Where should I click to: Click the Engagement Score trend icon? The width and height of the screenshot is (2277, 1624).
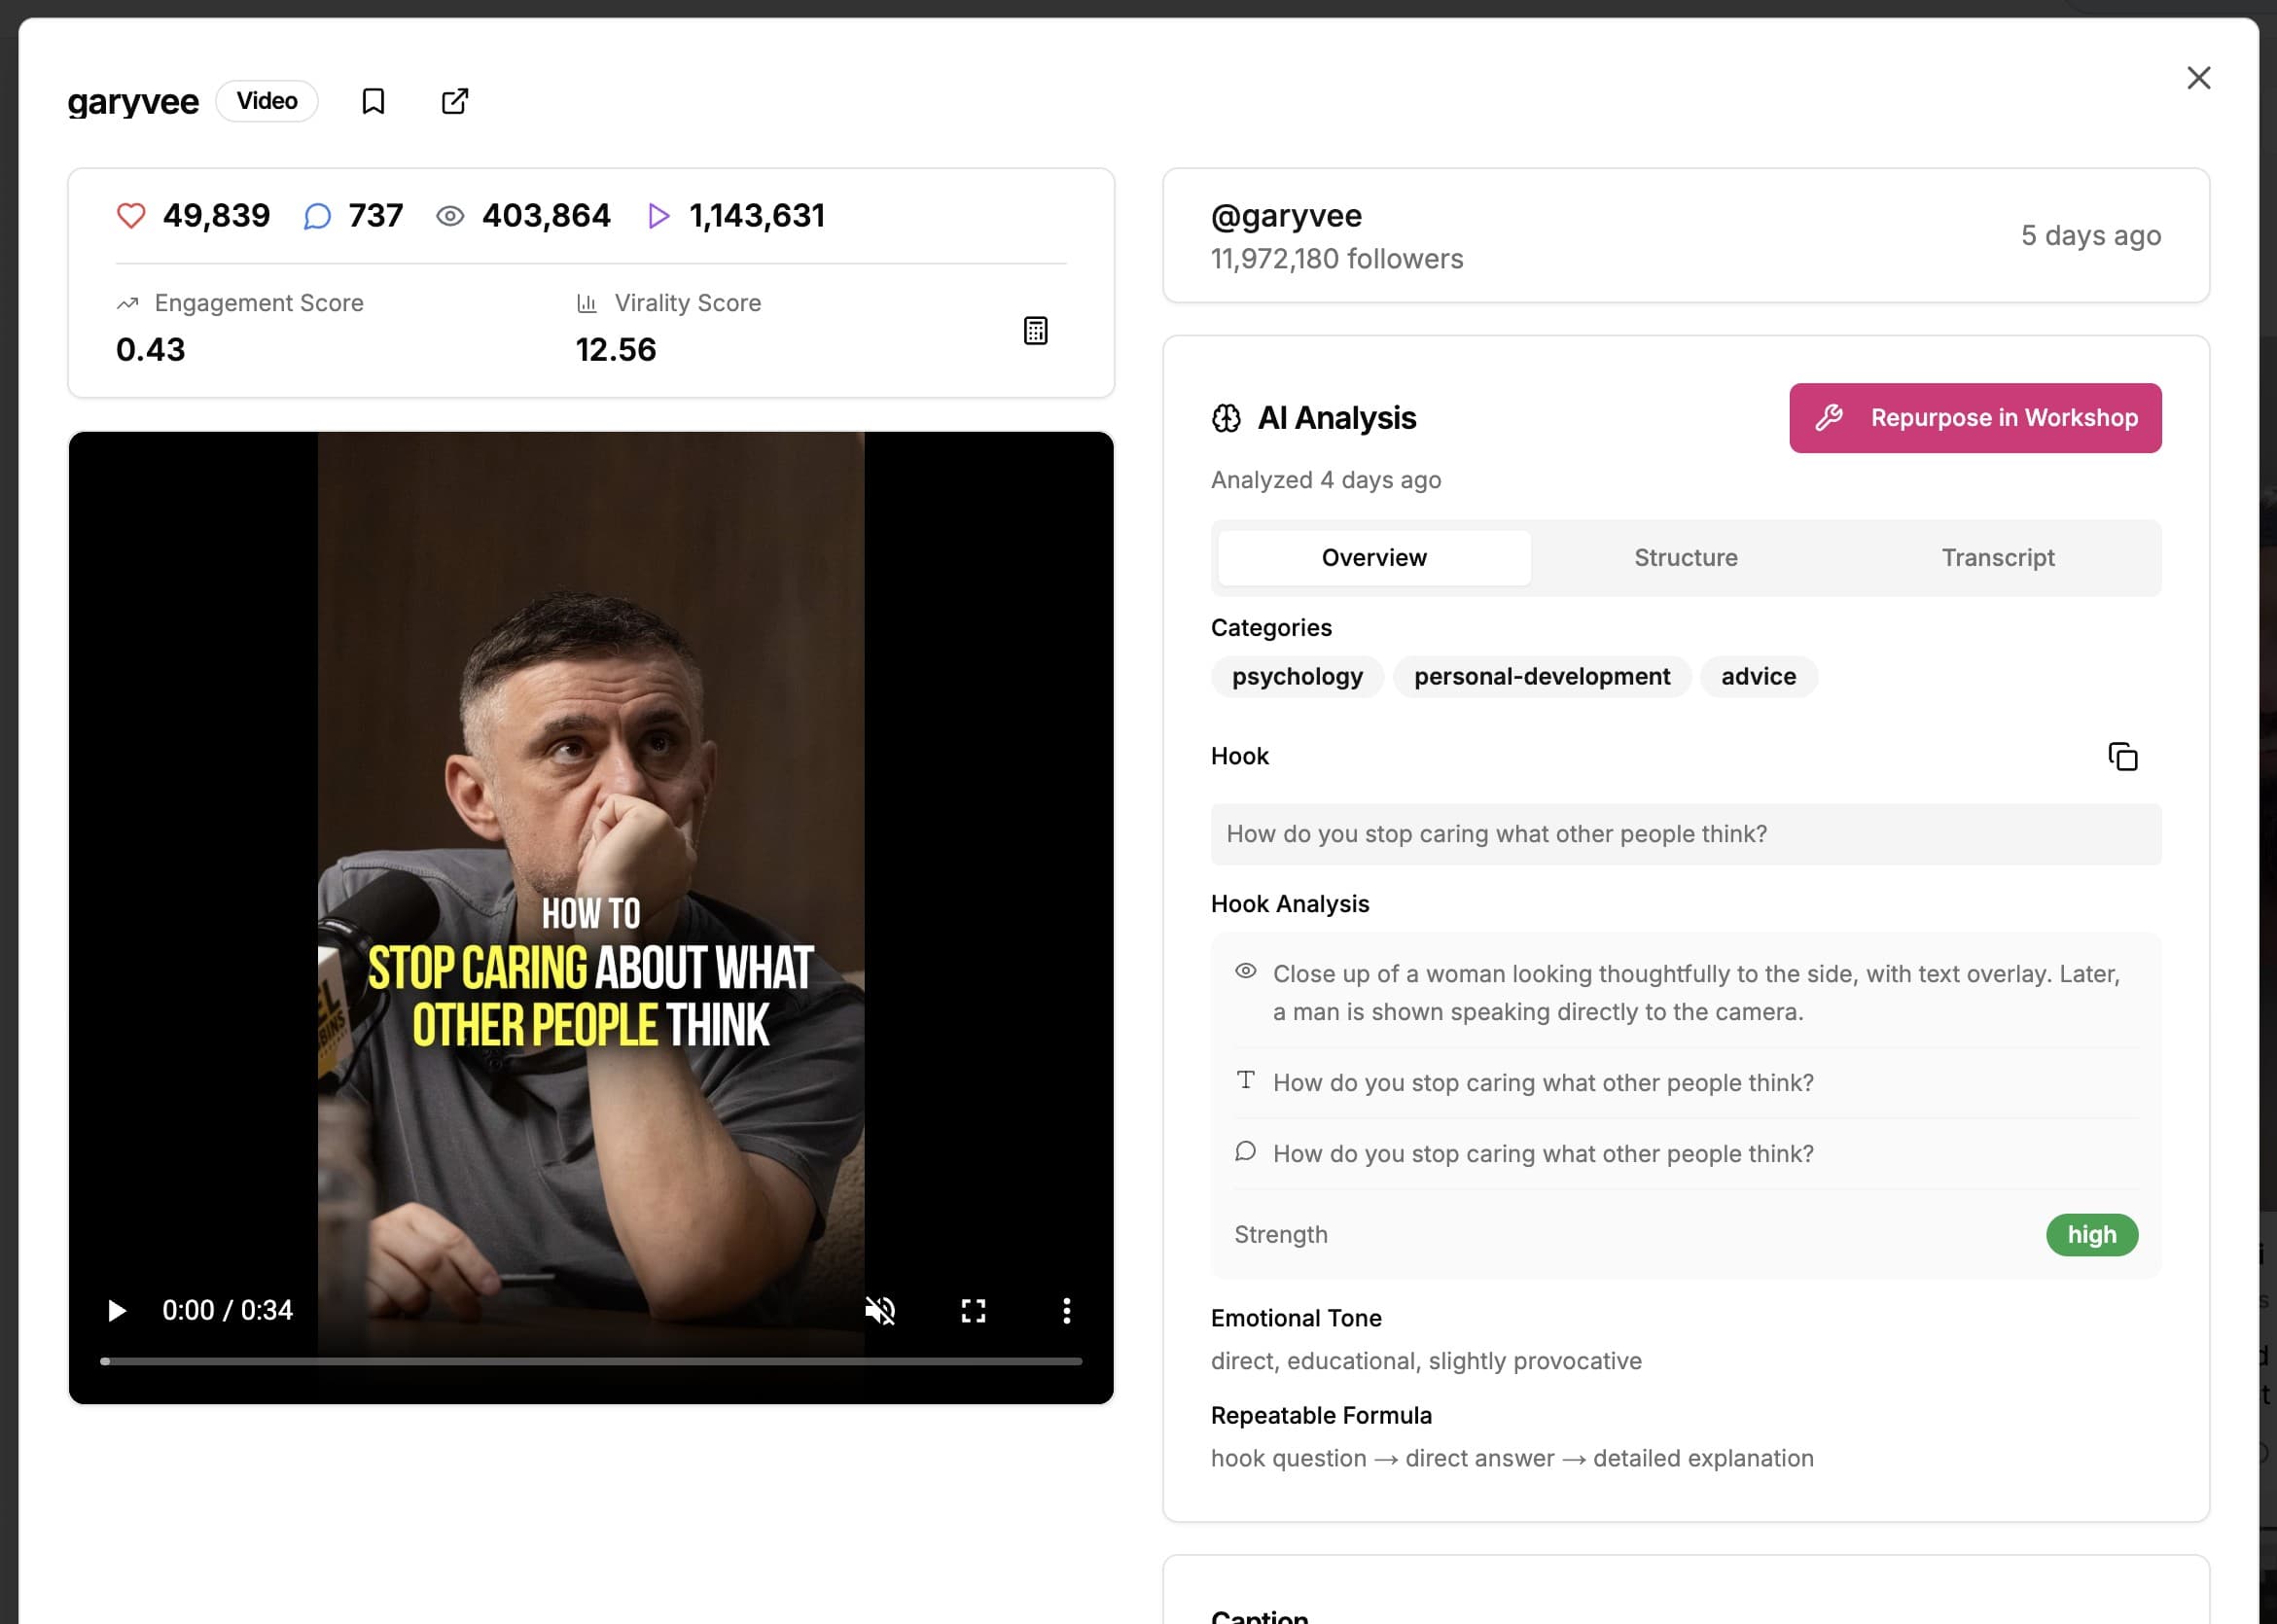click(127, 303)
